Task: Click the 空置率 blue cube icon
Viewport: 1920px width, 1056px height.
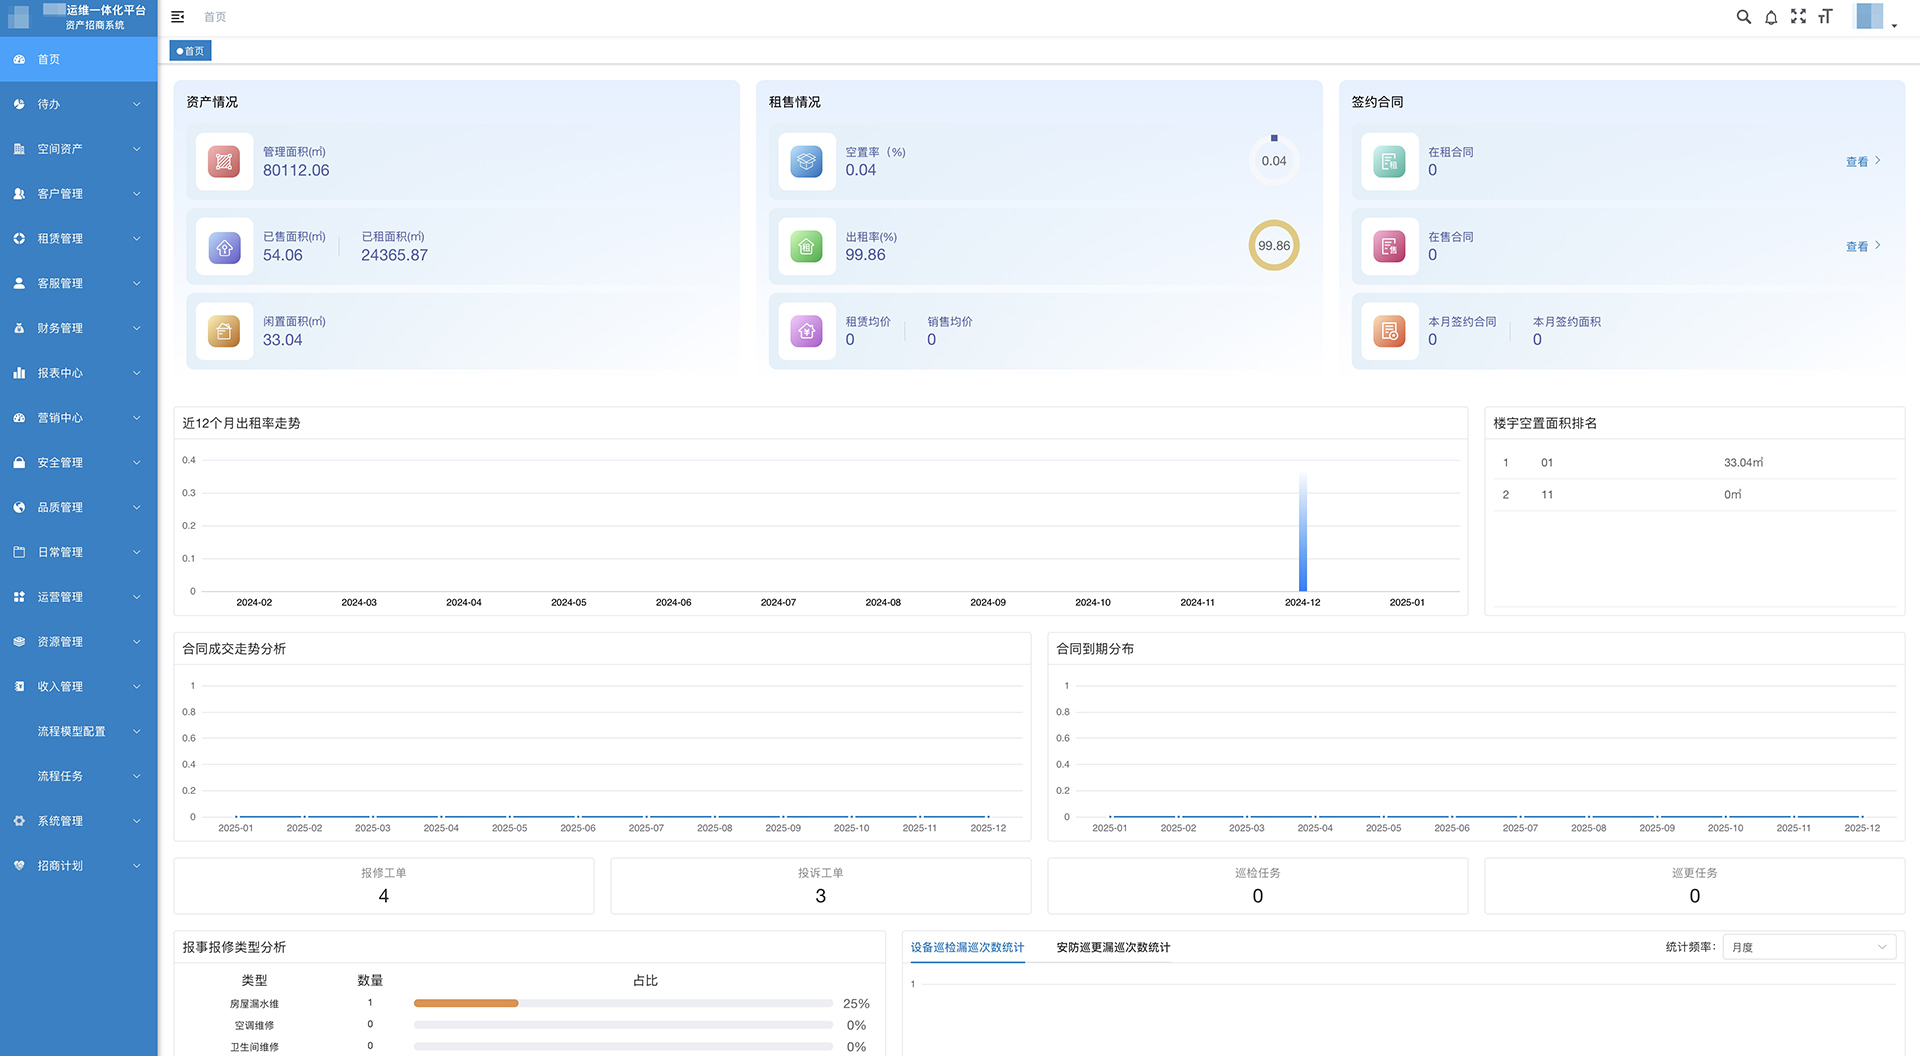Action: point(806,161)
